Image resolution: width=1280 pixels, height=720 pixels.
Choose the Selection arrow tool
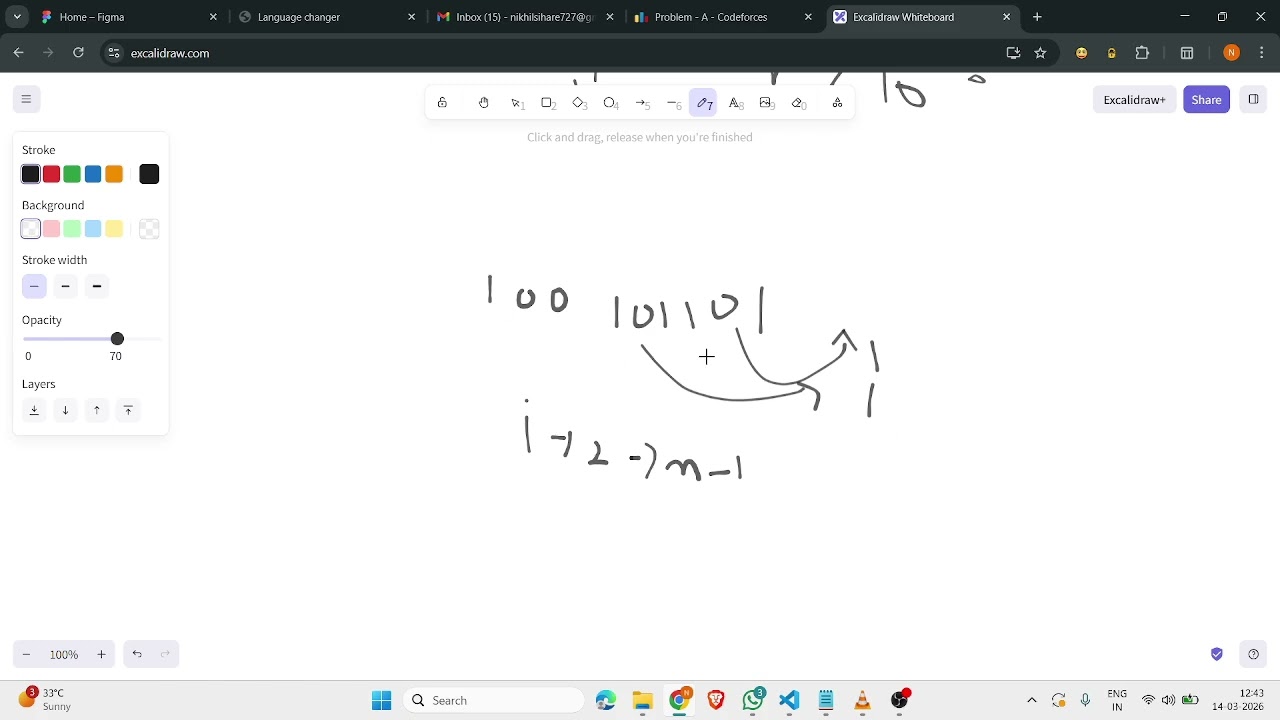coord(516,103)
